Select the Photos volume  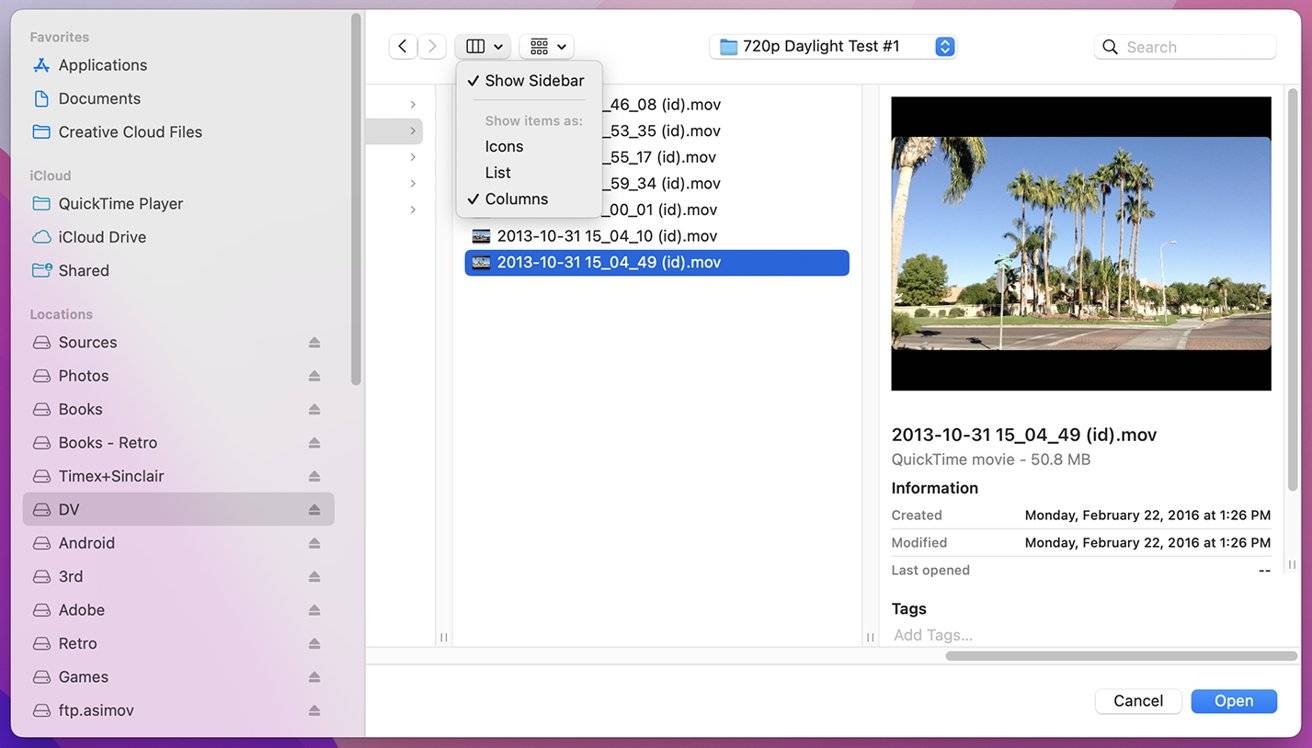[x=179, y=375]
